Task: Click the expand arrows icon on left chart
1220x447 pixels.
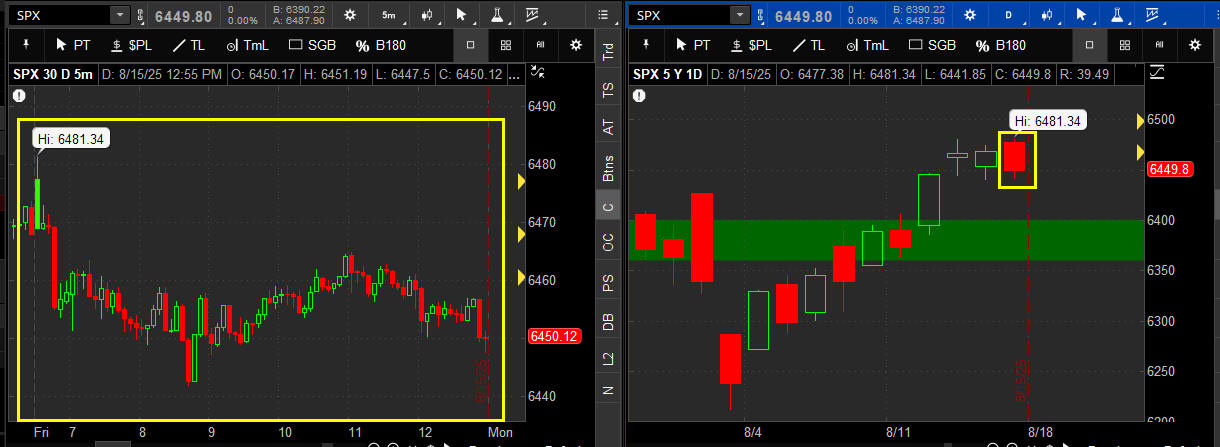Action: (538, 72)
